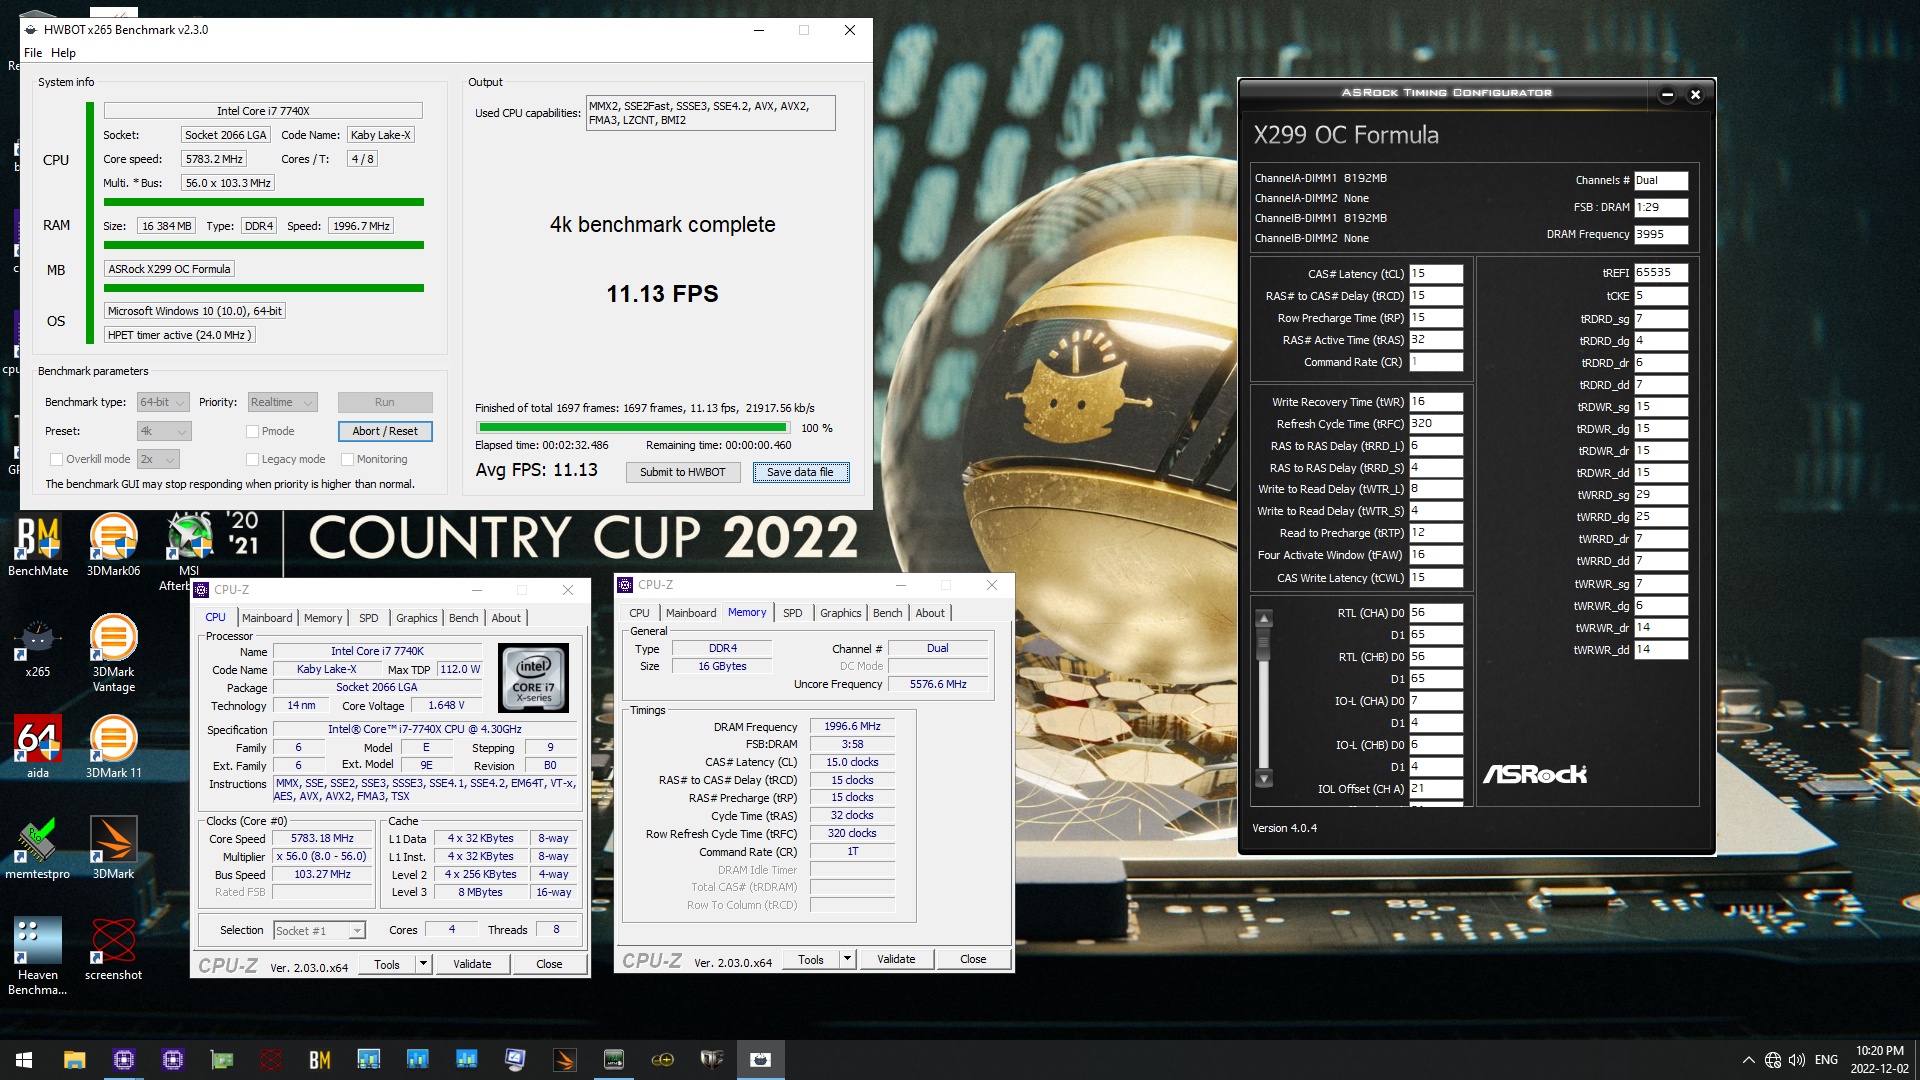
Task: Open File Explorer from the taskbar
Action: click(x=74, y=1060)
